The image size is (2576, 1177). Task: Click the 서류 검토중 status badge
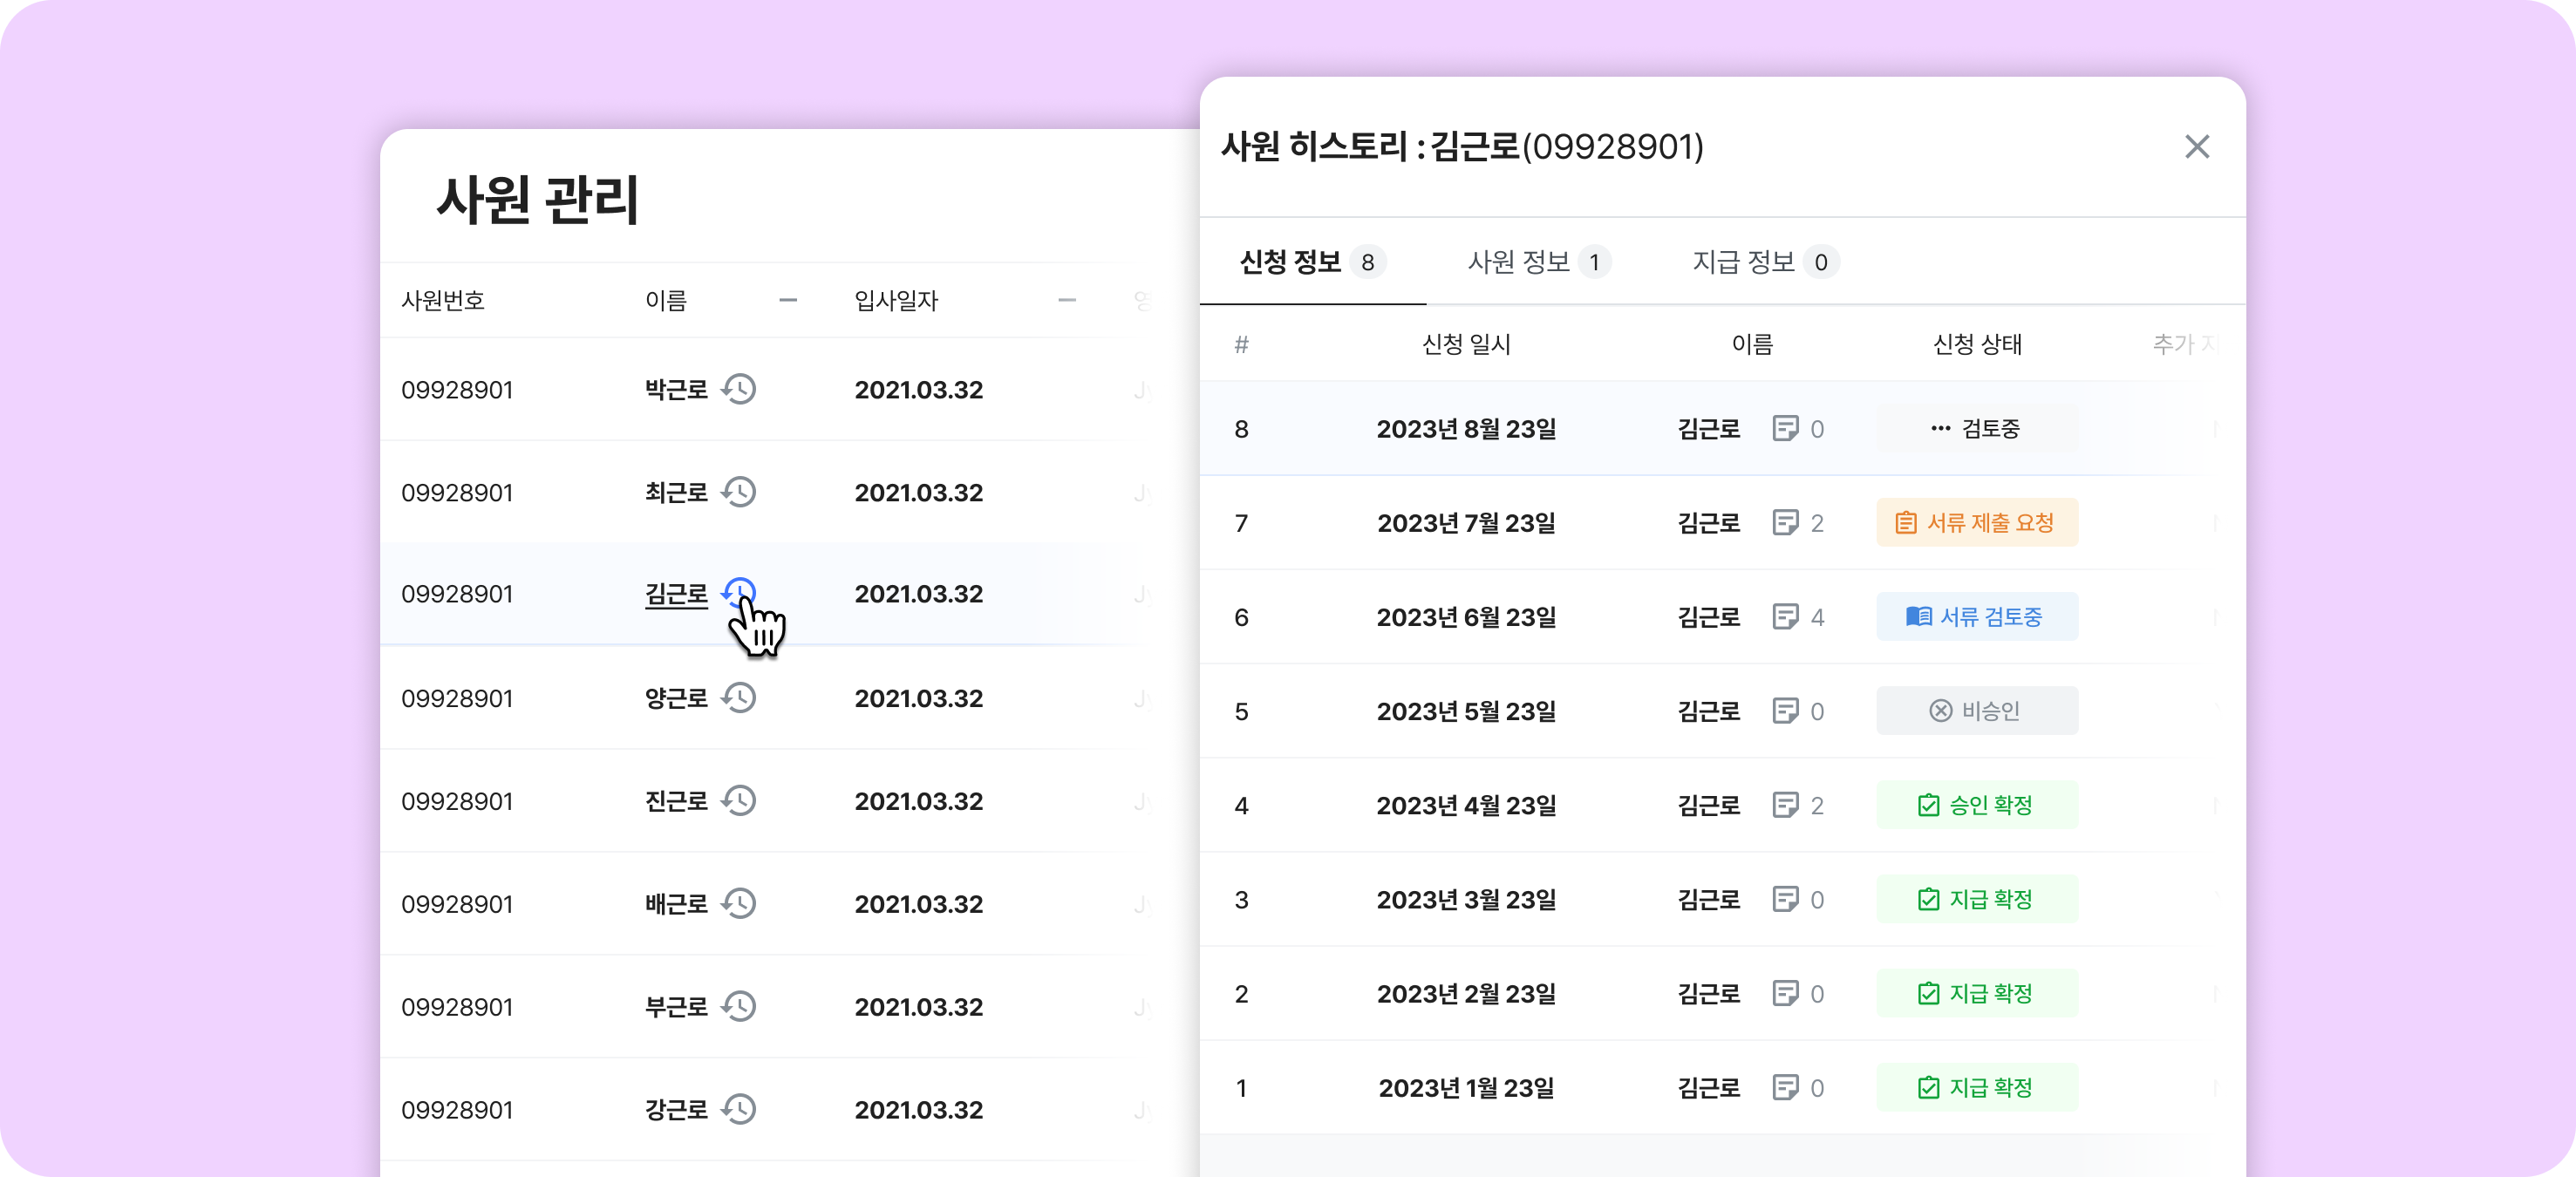(1976, 617)
